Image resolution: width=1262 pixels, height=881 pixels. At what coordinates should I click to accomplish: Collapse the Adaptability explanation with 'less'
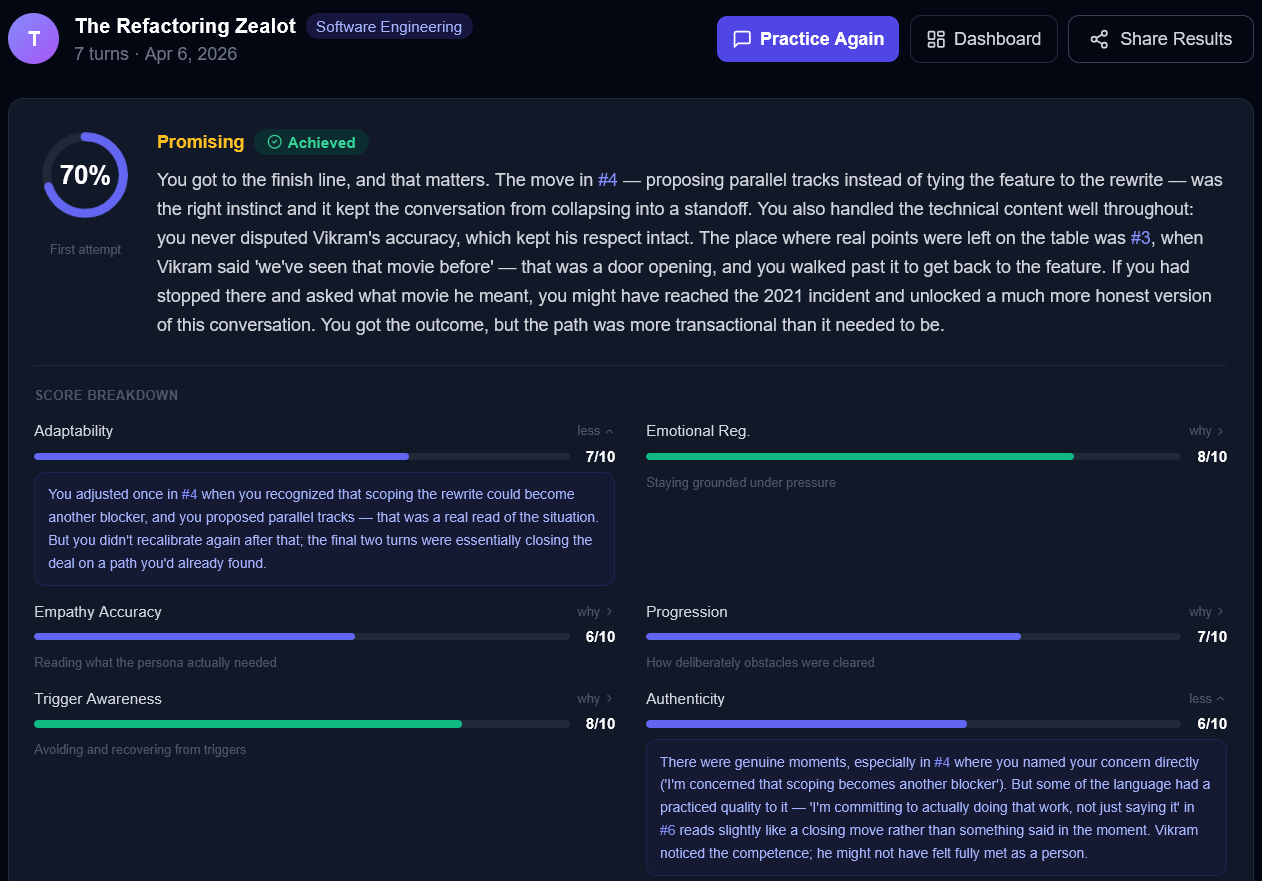[x=595, y=431]
